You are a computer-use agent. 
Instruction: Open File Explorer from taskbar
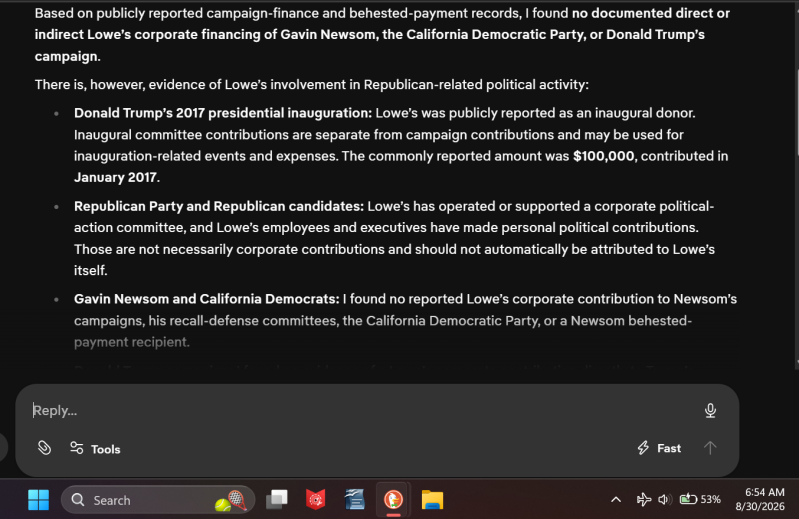click(432, 500)
